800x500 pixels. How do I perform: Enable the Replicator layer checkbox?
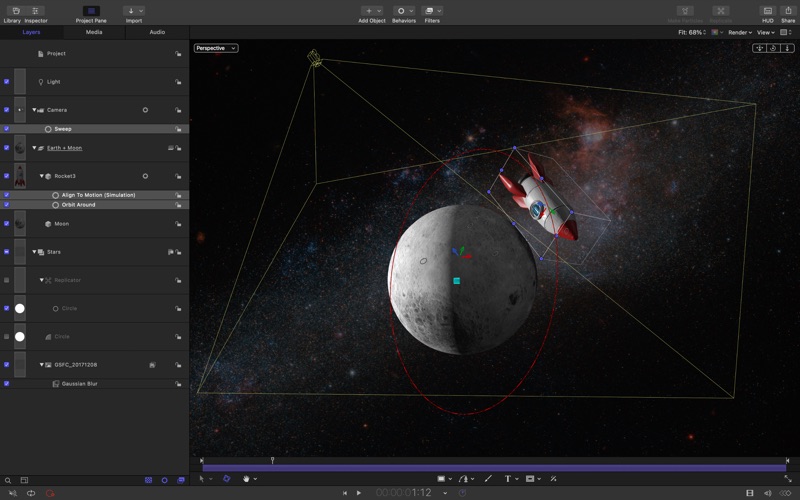(x=6, y=280)
